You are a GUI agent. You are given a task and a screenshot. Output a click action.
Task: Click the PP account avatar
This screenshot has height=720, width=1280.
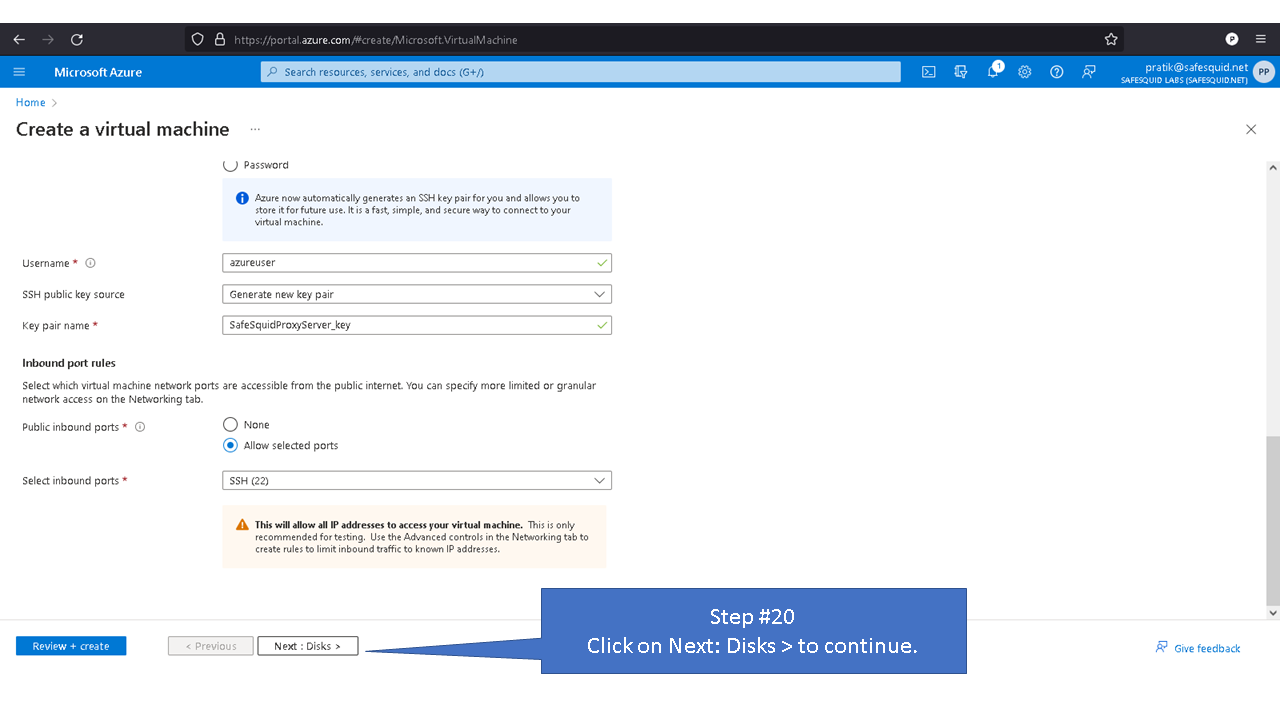point(1264,72)
